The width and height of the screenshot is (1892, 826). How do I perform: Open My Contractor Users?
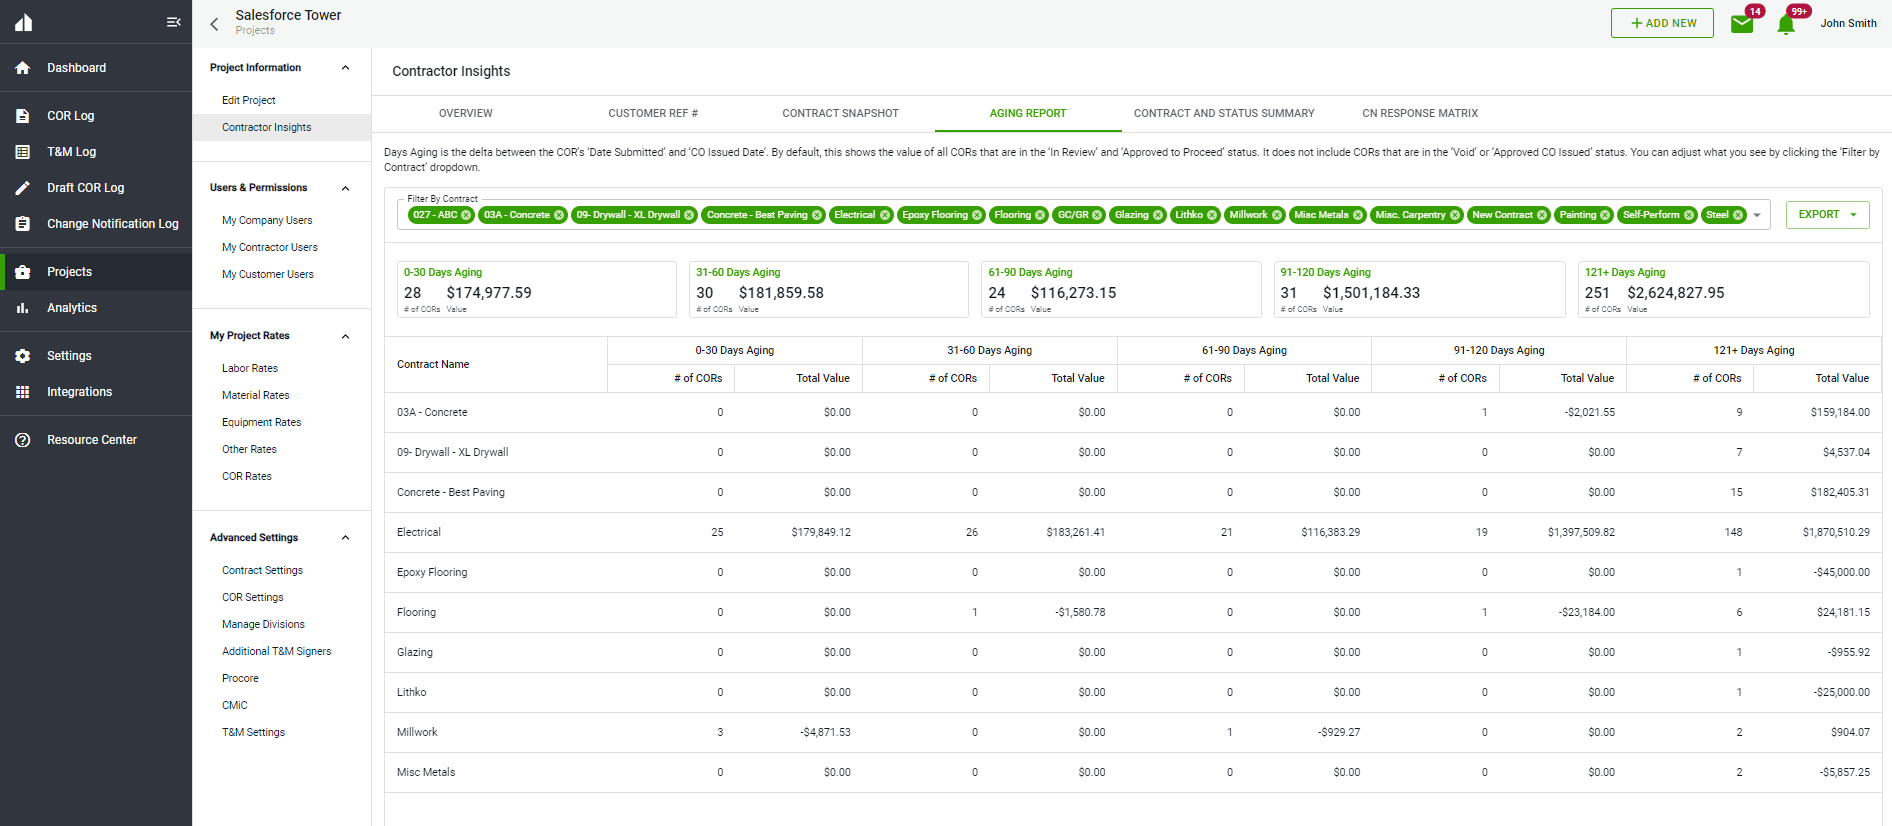coord(270,247)
